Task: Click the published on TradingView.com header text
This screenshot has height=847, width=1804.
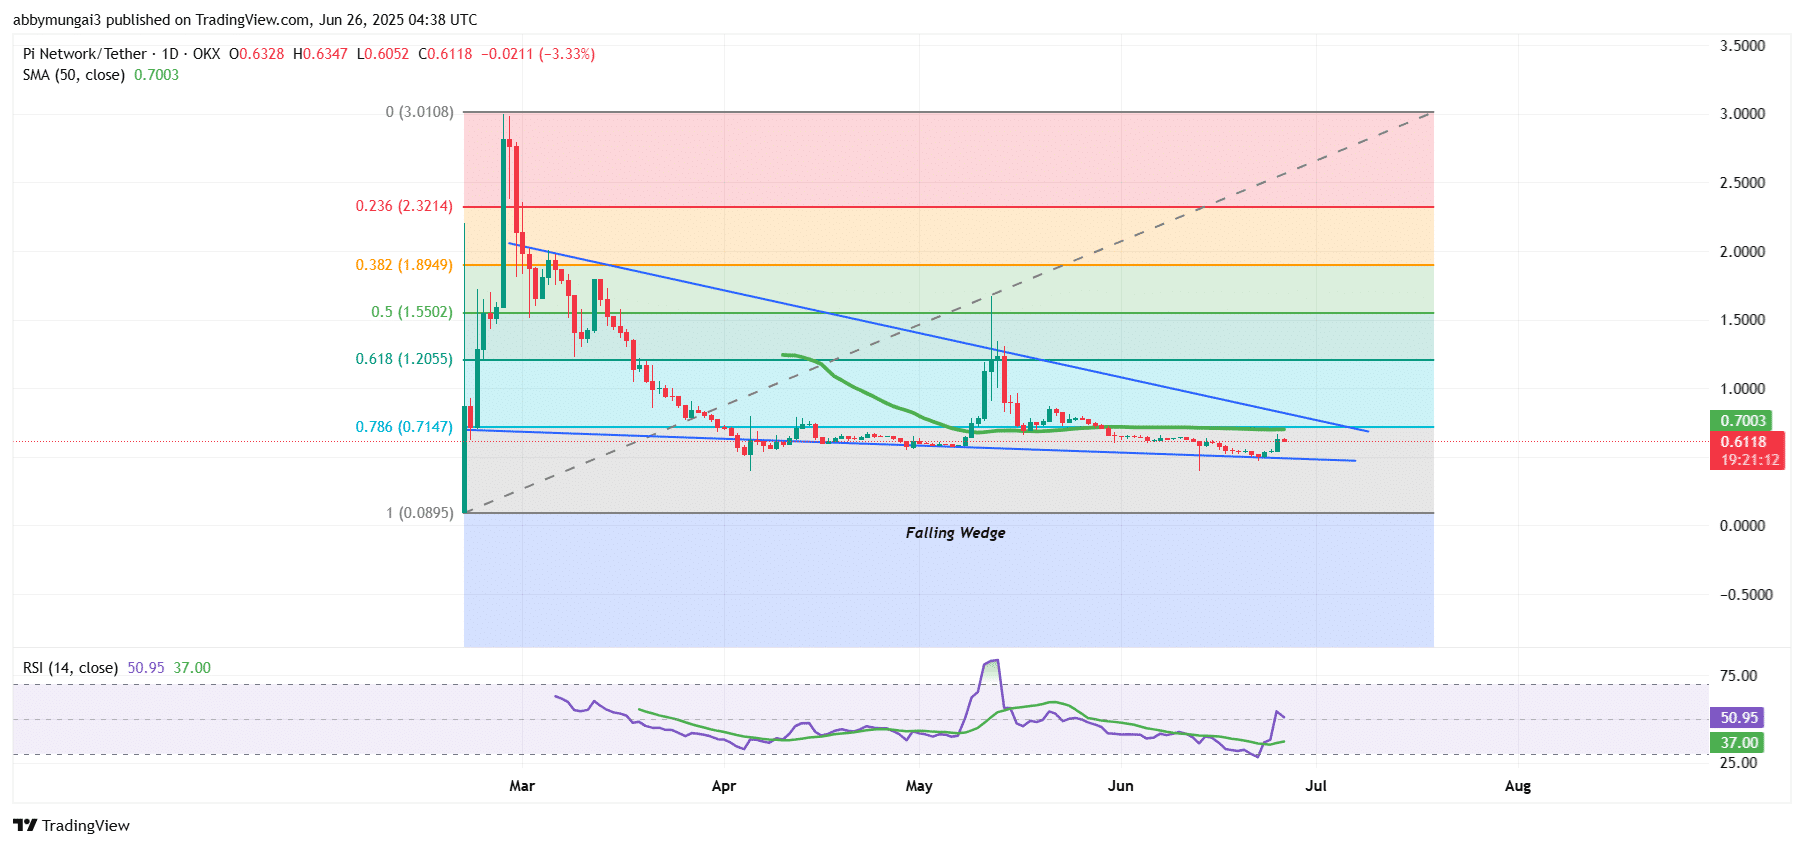Action: [210, 20]
